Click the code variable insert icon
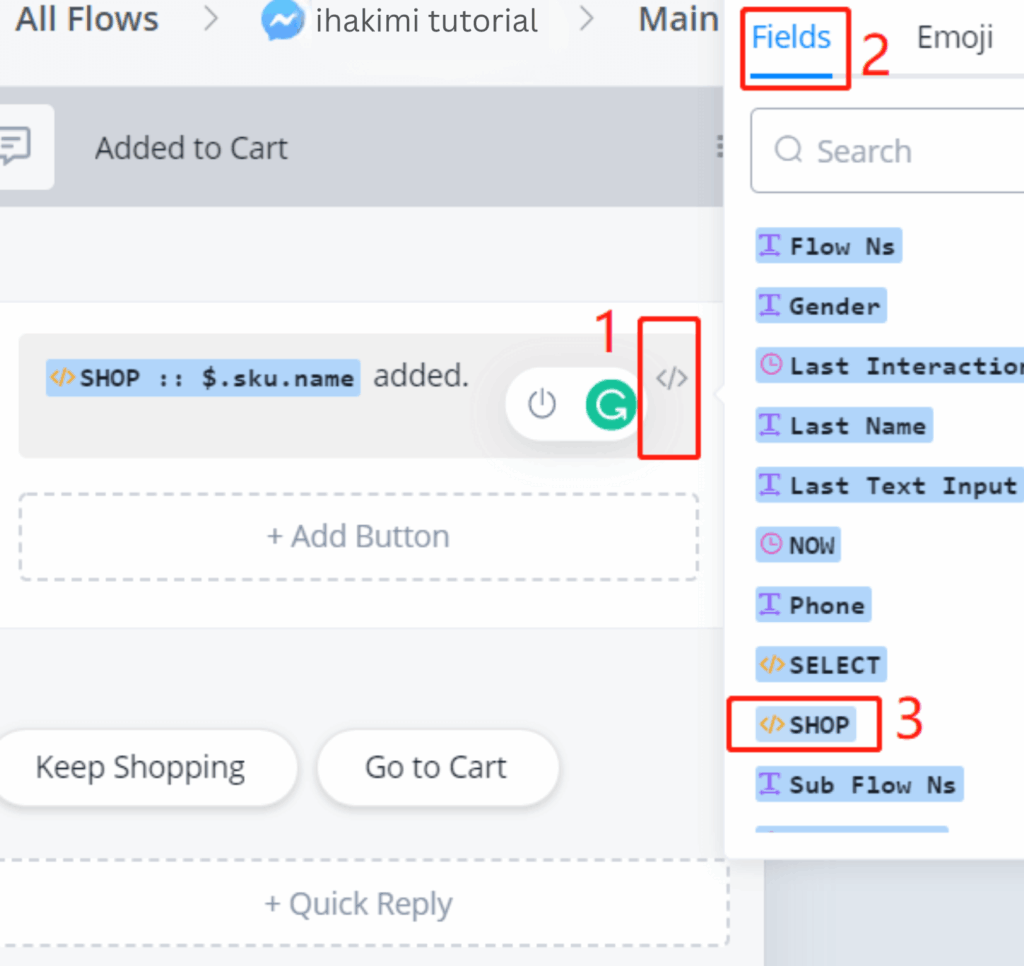 coord(671,378)
